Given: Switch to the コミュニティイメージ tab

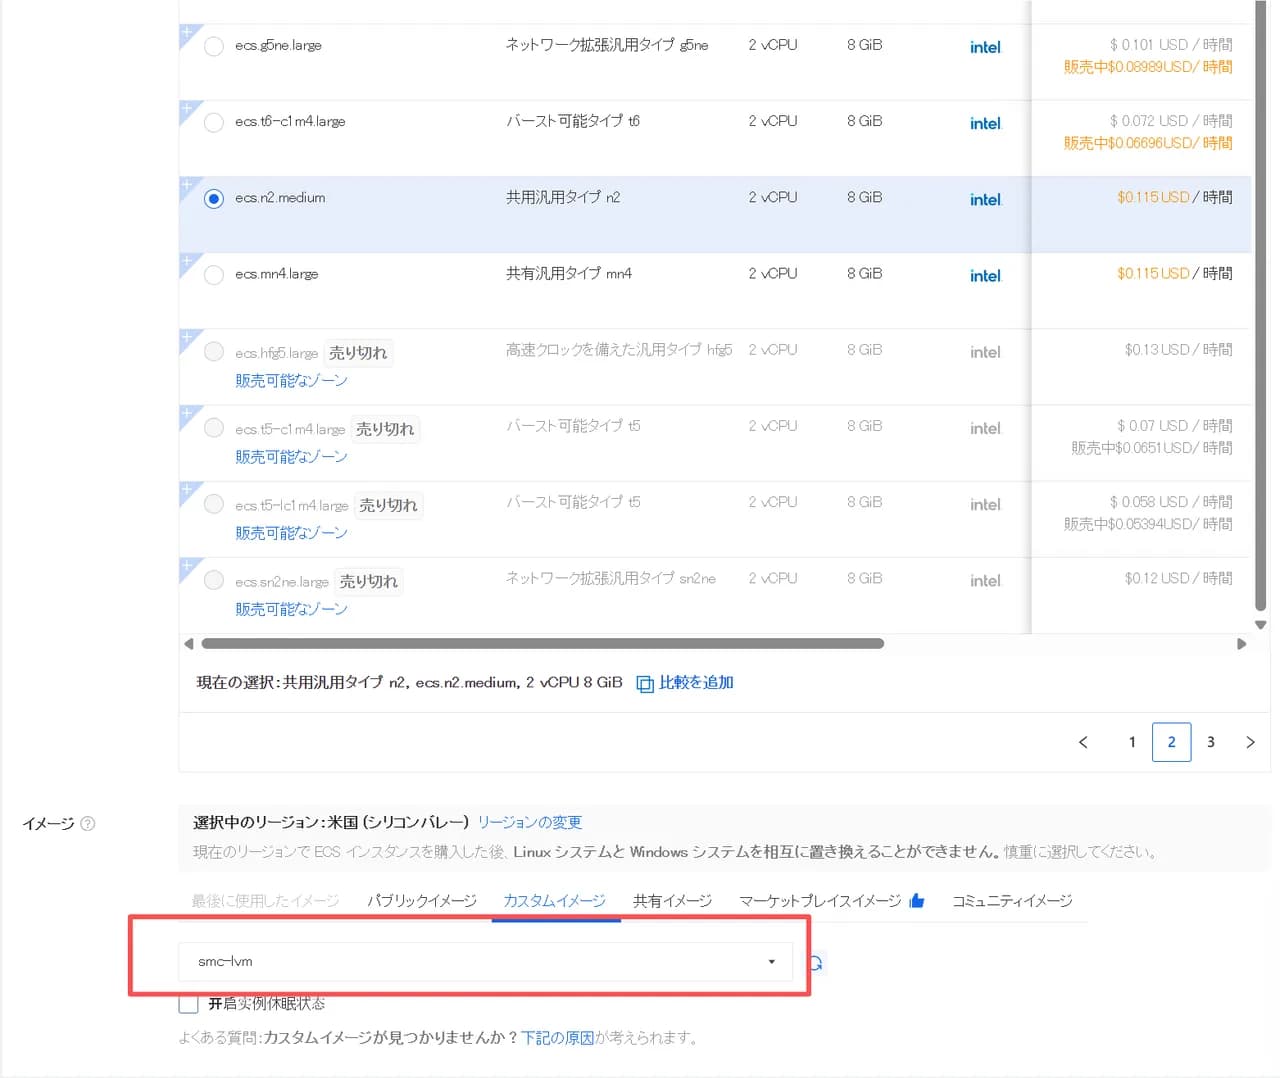Looking at the screenshot, I should click(x=1012, y=901).
